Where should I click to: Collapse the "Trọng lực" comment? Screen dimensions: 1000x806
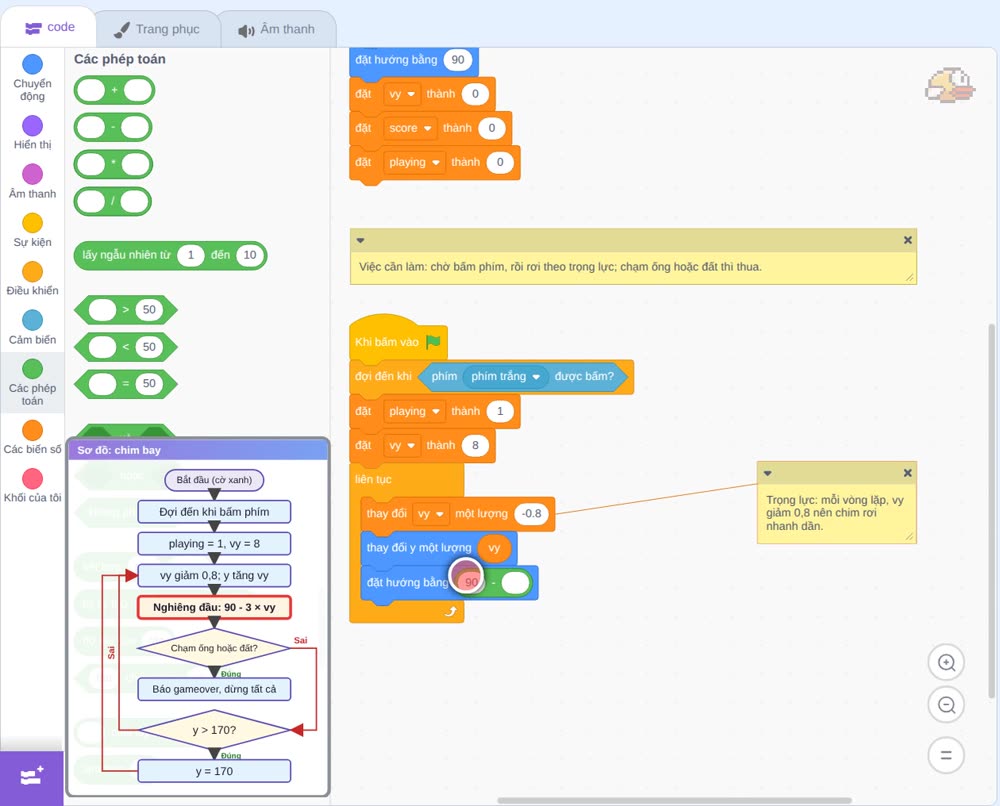tap(768, 473)
